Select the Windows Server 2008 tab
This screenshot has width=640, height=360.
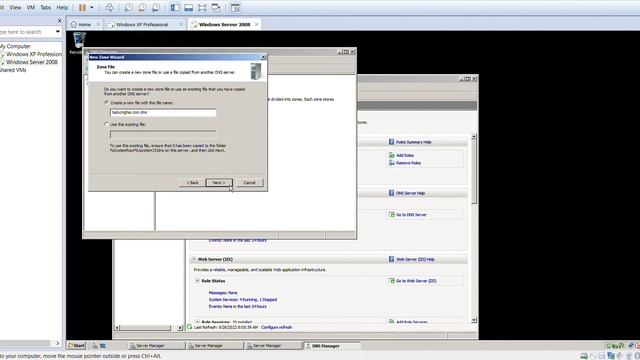[224, 24]
